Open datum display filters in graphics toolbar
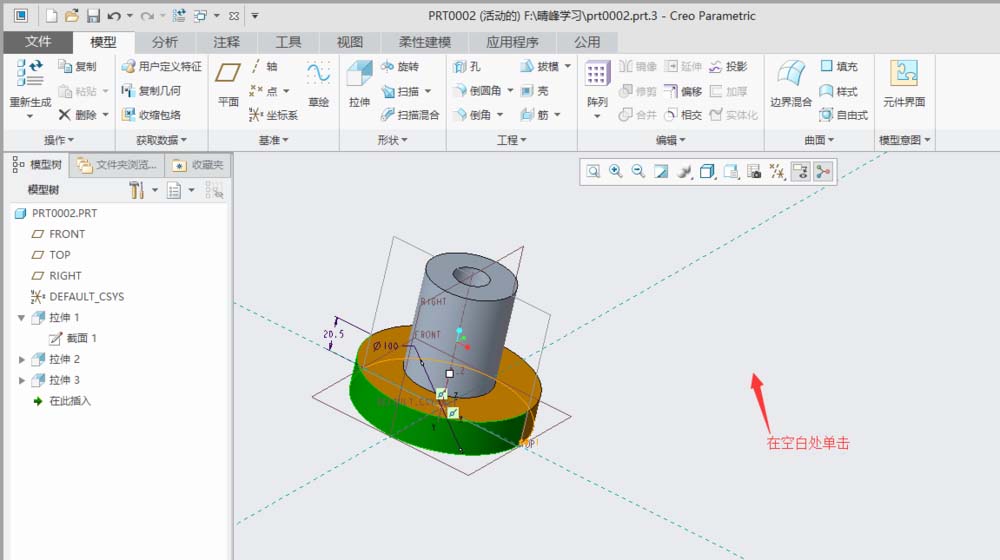This screenshot has height=560, width=1000. (777, 171)
